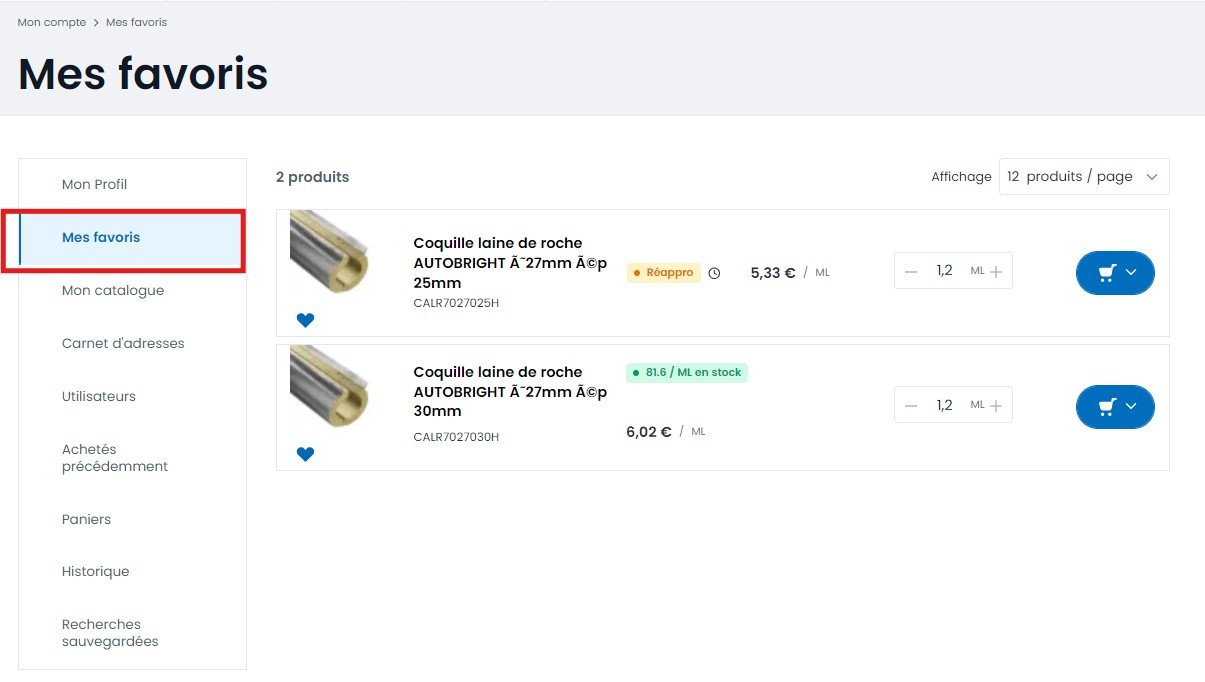
Task: Open the Utilisateurs section
Action: click(x=99, y=397)
